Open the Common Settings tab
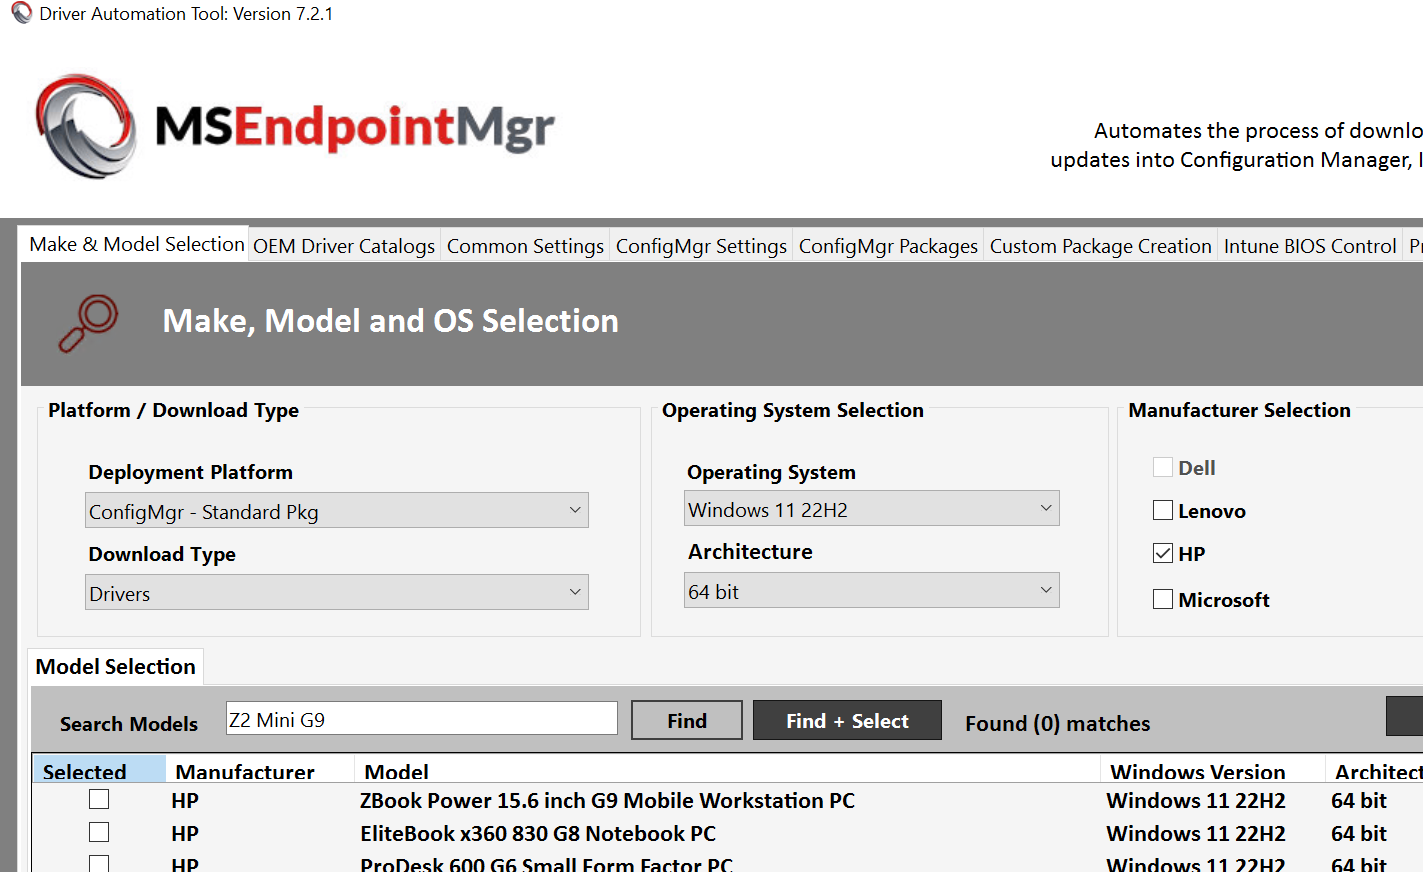The width and height of the screenshot is (1423, 872). pos(524,245)
